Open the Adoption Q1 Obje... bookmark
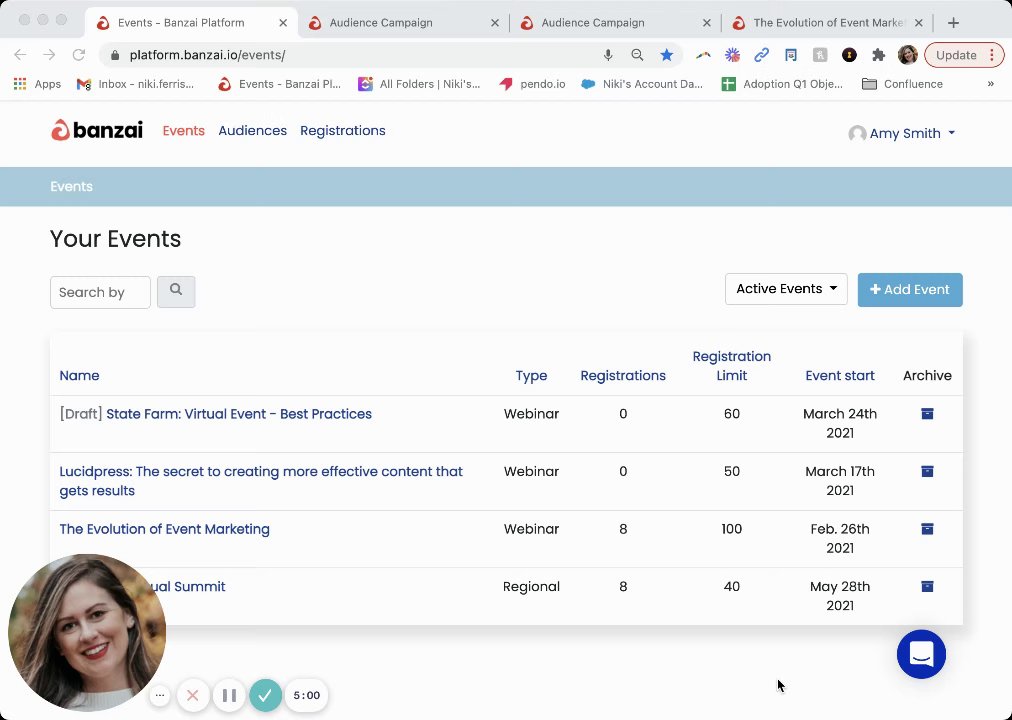This screenshot has height=720, width=1012. (x=782, y=84)
